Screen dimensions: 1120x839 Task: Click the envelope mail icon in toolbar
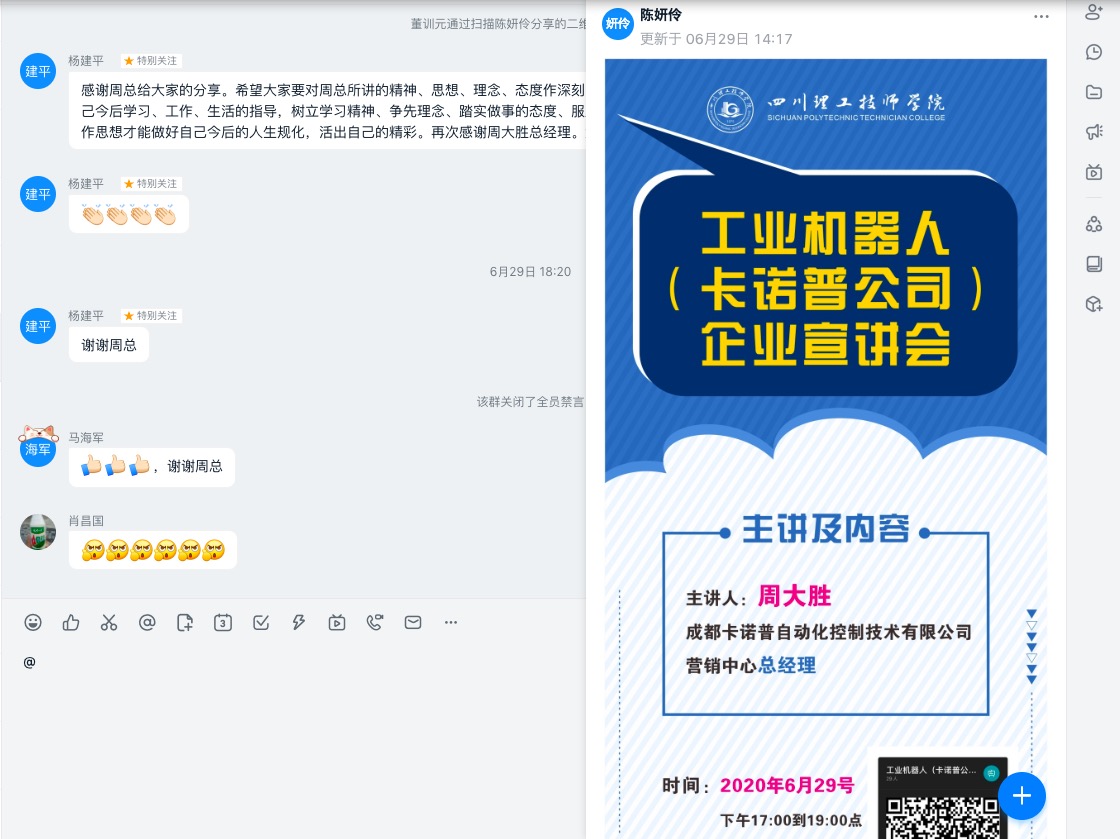[x=413, y=623]
